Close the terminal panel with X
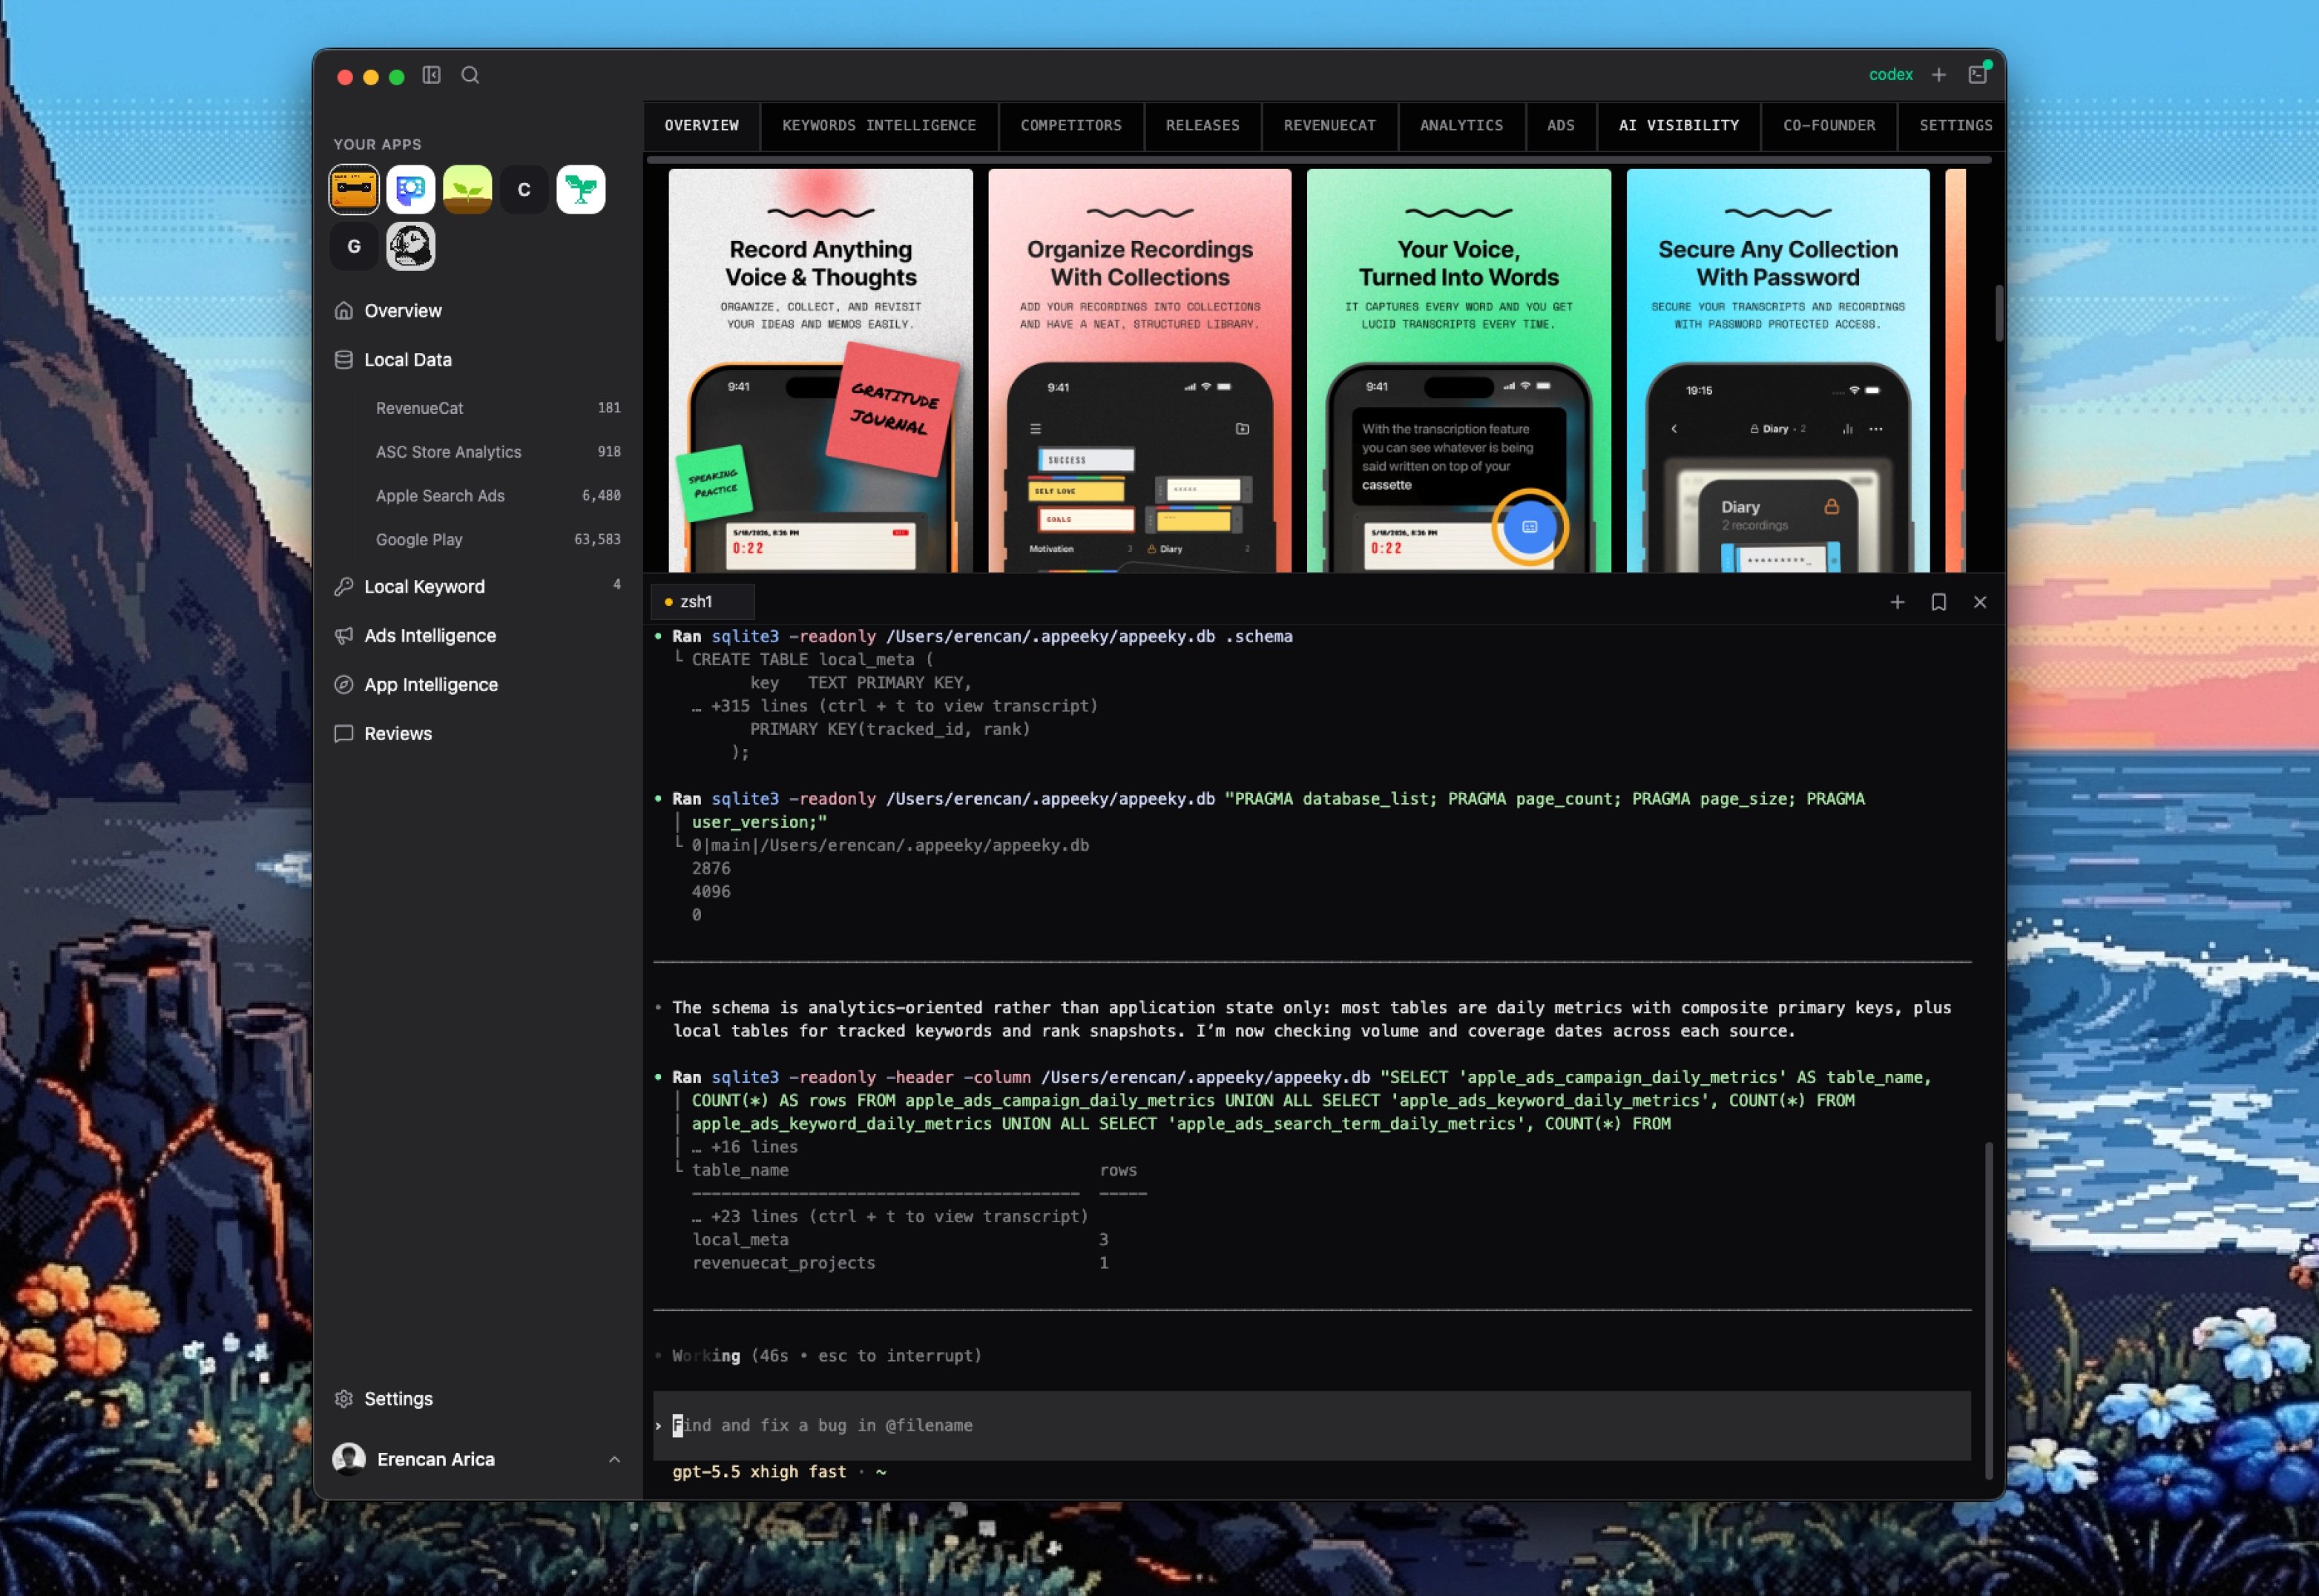The width and height of the screenshot is (2319, 1596). tap(1979, 602)
